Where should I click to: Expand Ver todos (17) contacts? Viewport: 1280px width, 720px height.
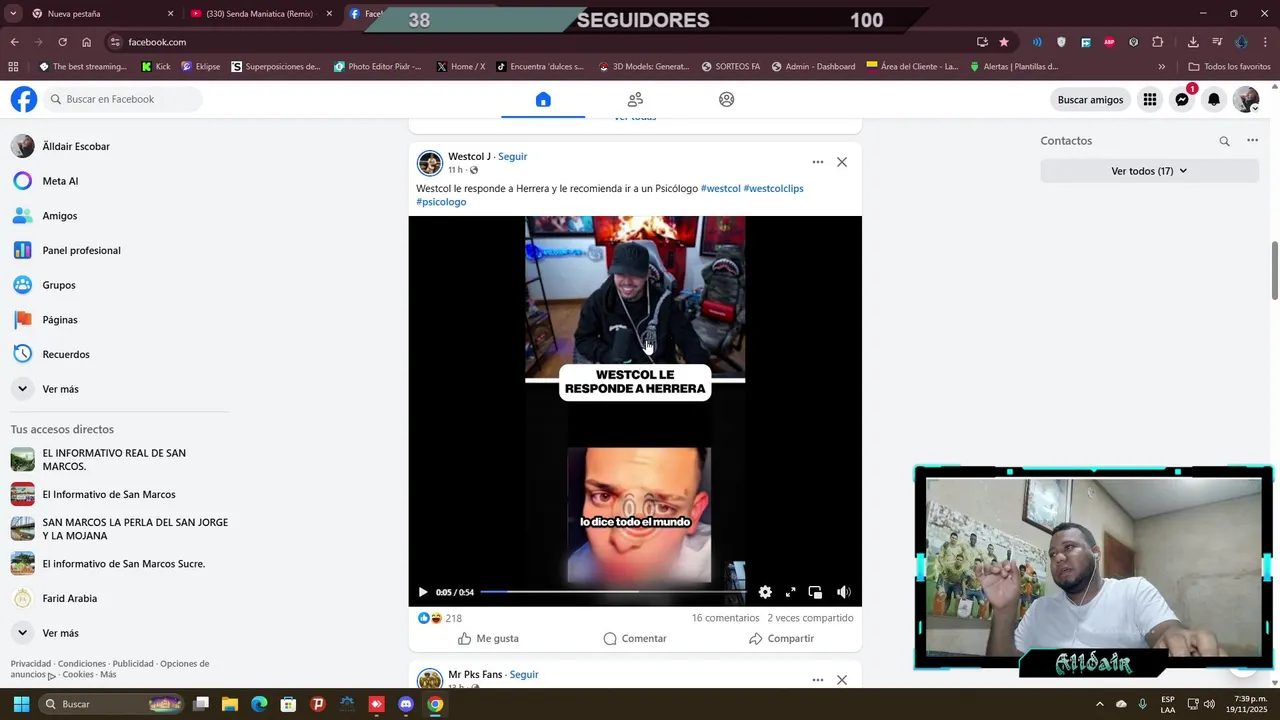coord(1149,171)
